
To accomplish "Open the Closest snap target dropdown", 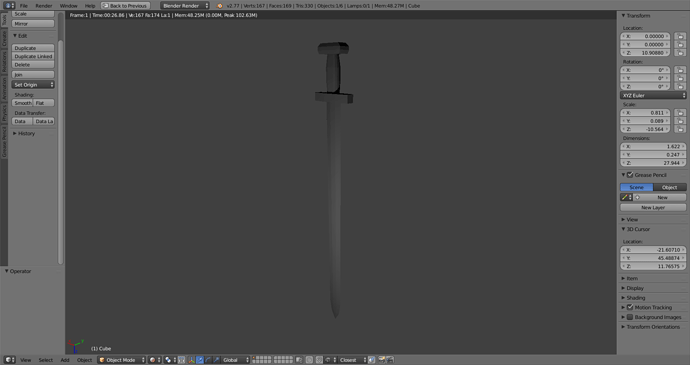I will (x=352, y=360).
